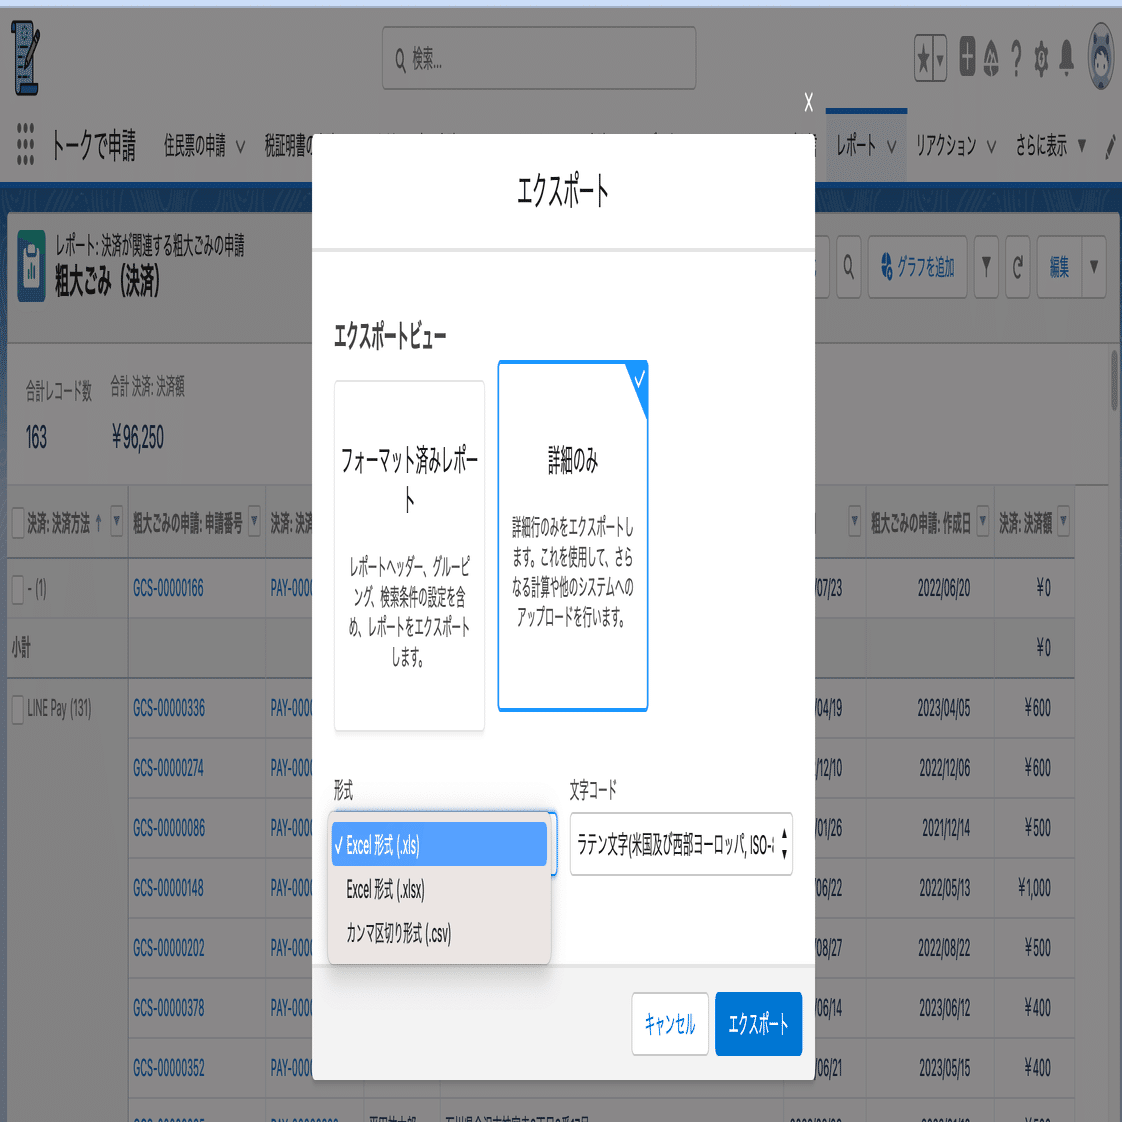Click the refresh report icon
The image size is (1122, 1122).
click(1018, 267)
